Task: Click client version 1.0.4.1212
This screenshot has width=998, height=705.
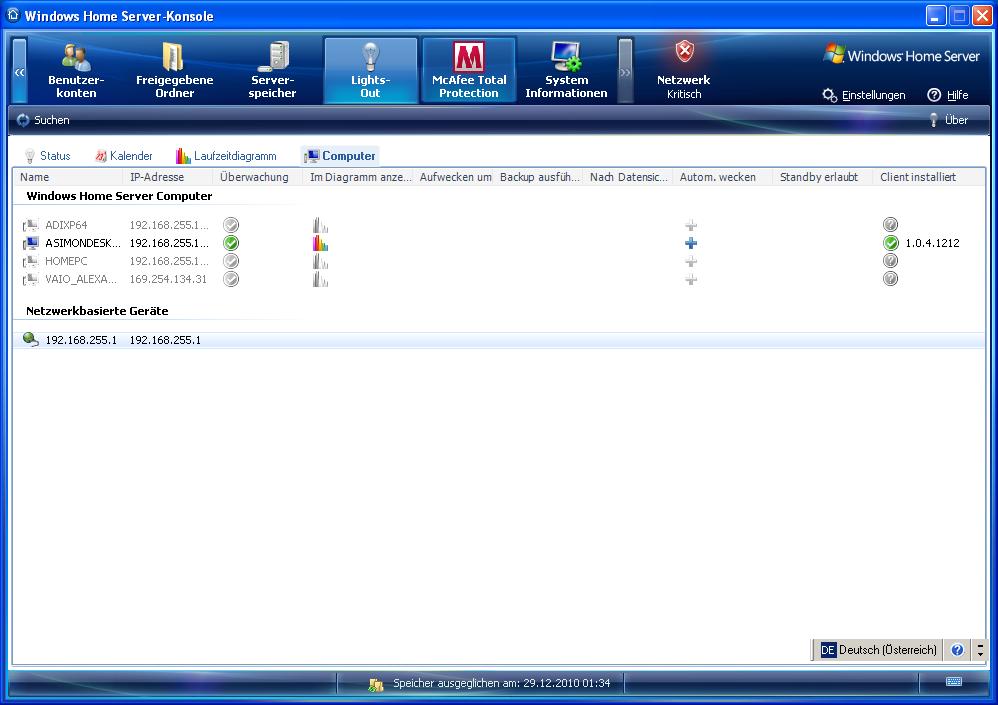Action: click(932, 243)
